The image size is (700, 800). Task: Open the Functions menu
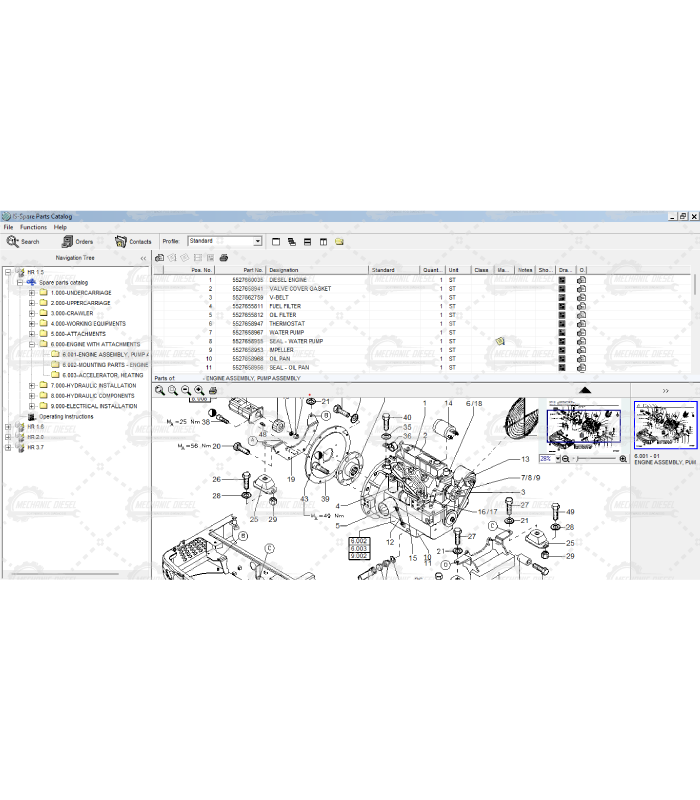[33, 227]
